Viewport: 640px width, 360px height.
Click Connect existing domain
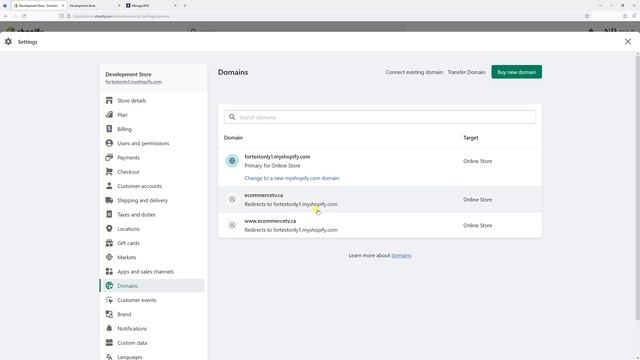(x=414, y=72)
